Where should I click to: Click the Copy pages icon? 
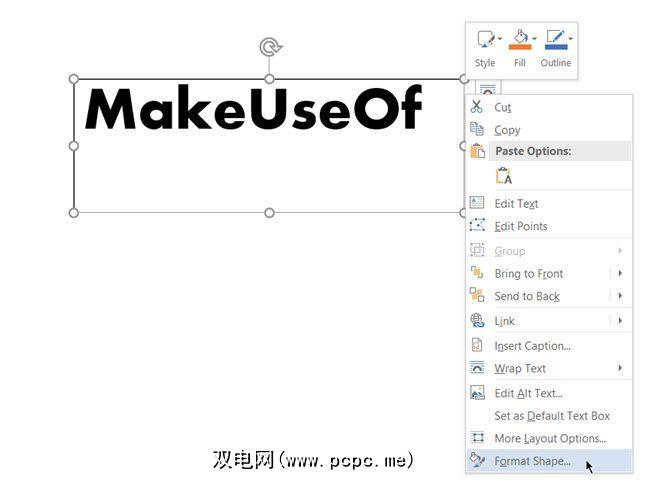(x=476, y=129)
